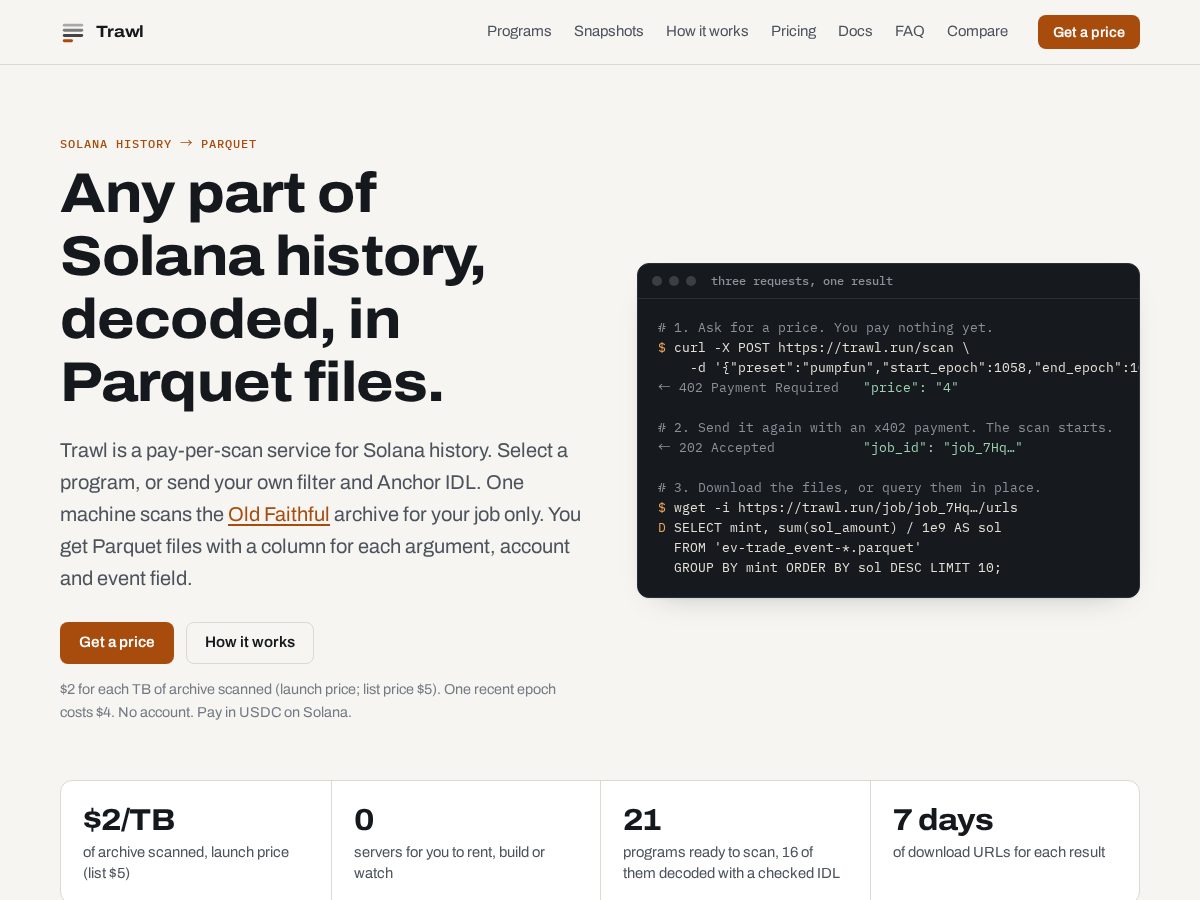Click the '7 days' stat
Image resolution: width=1200 pixels, height=900 pixels.
943,820
